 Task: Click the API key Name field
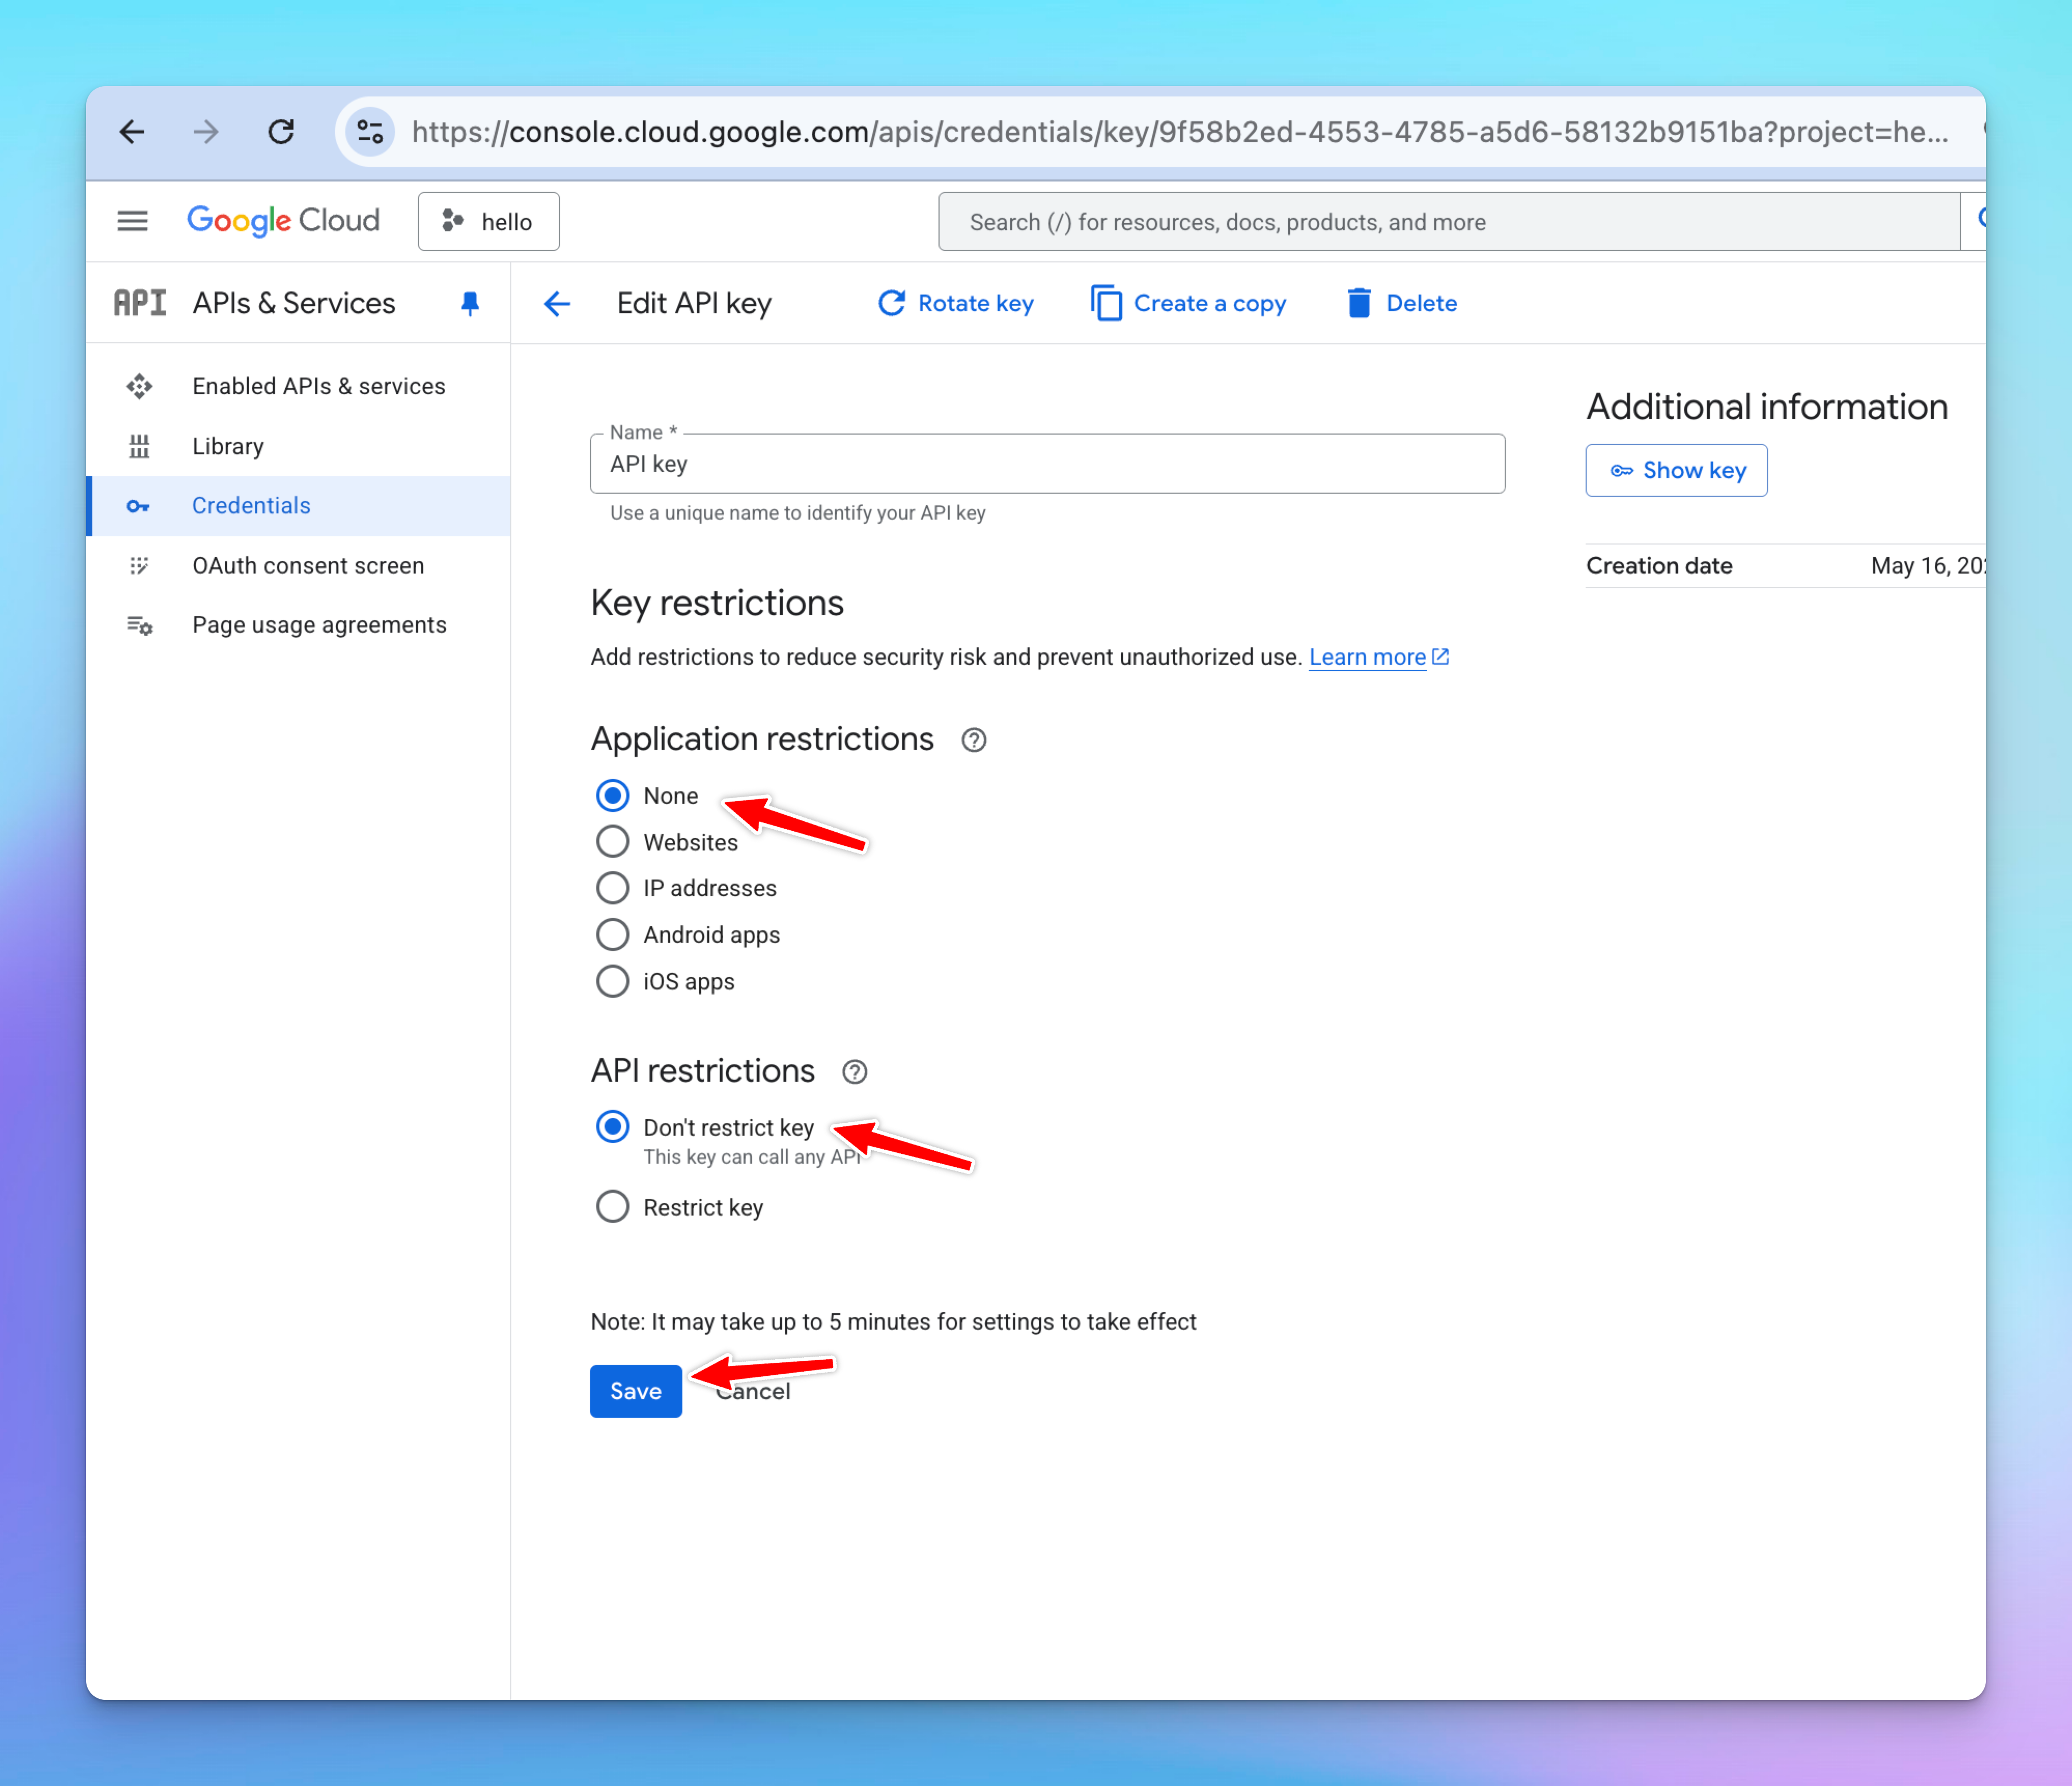click(x=1046, y=464)
